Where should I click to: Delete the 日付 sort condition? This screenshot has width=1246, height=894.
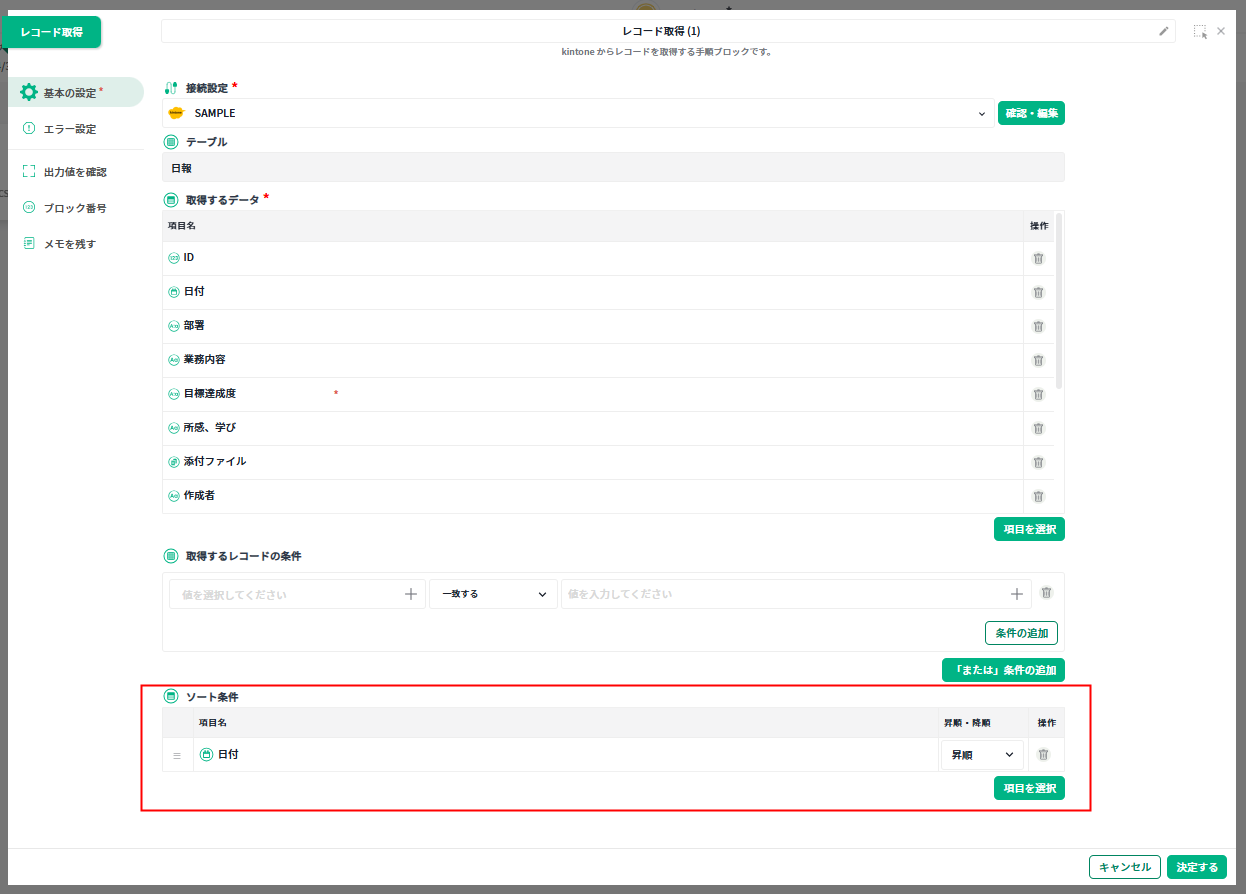(1043, 755)
